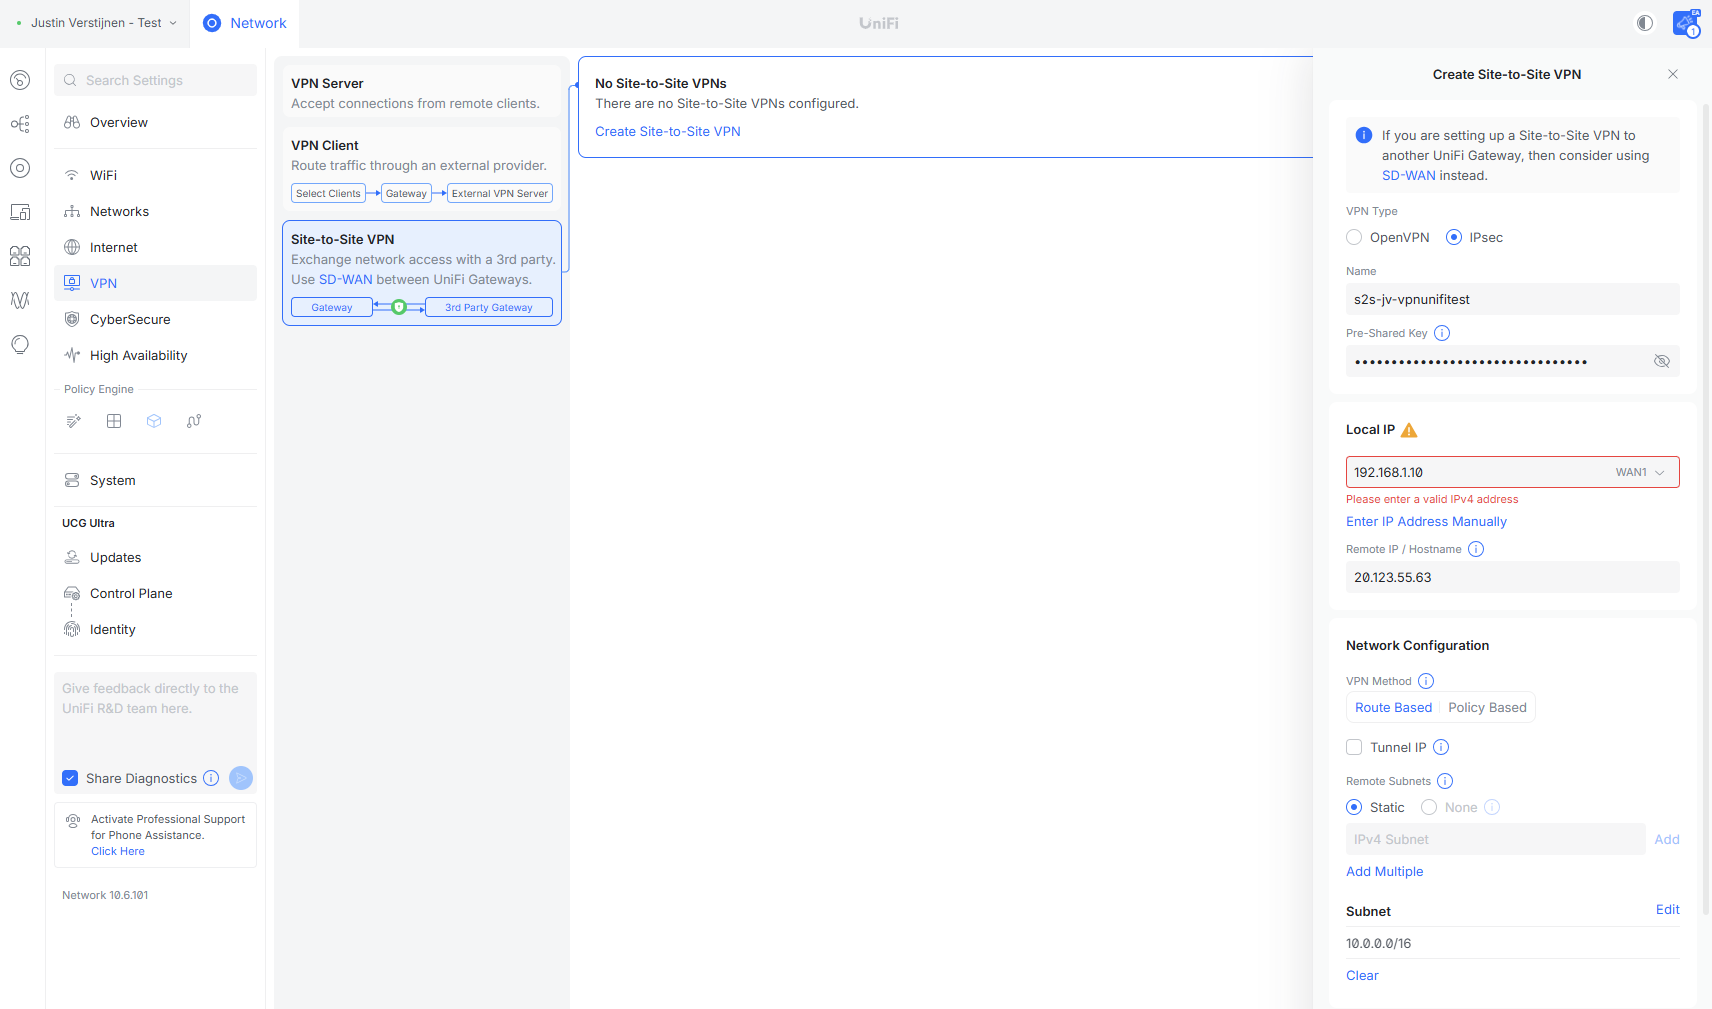
Task: Open the Policy Engine routes icon
Action: coord(194,421)
